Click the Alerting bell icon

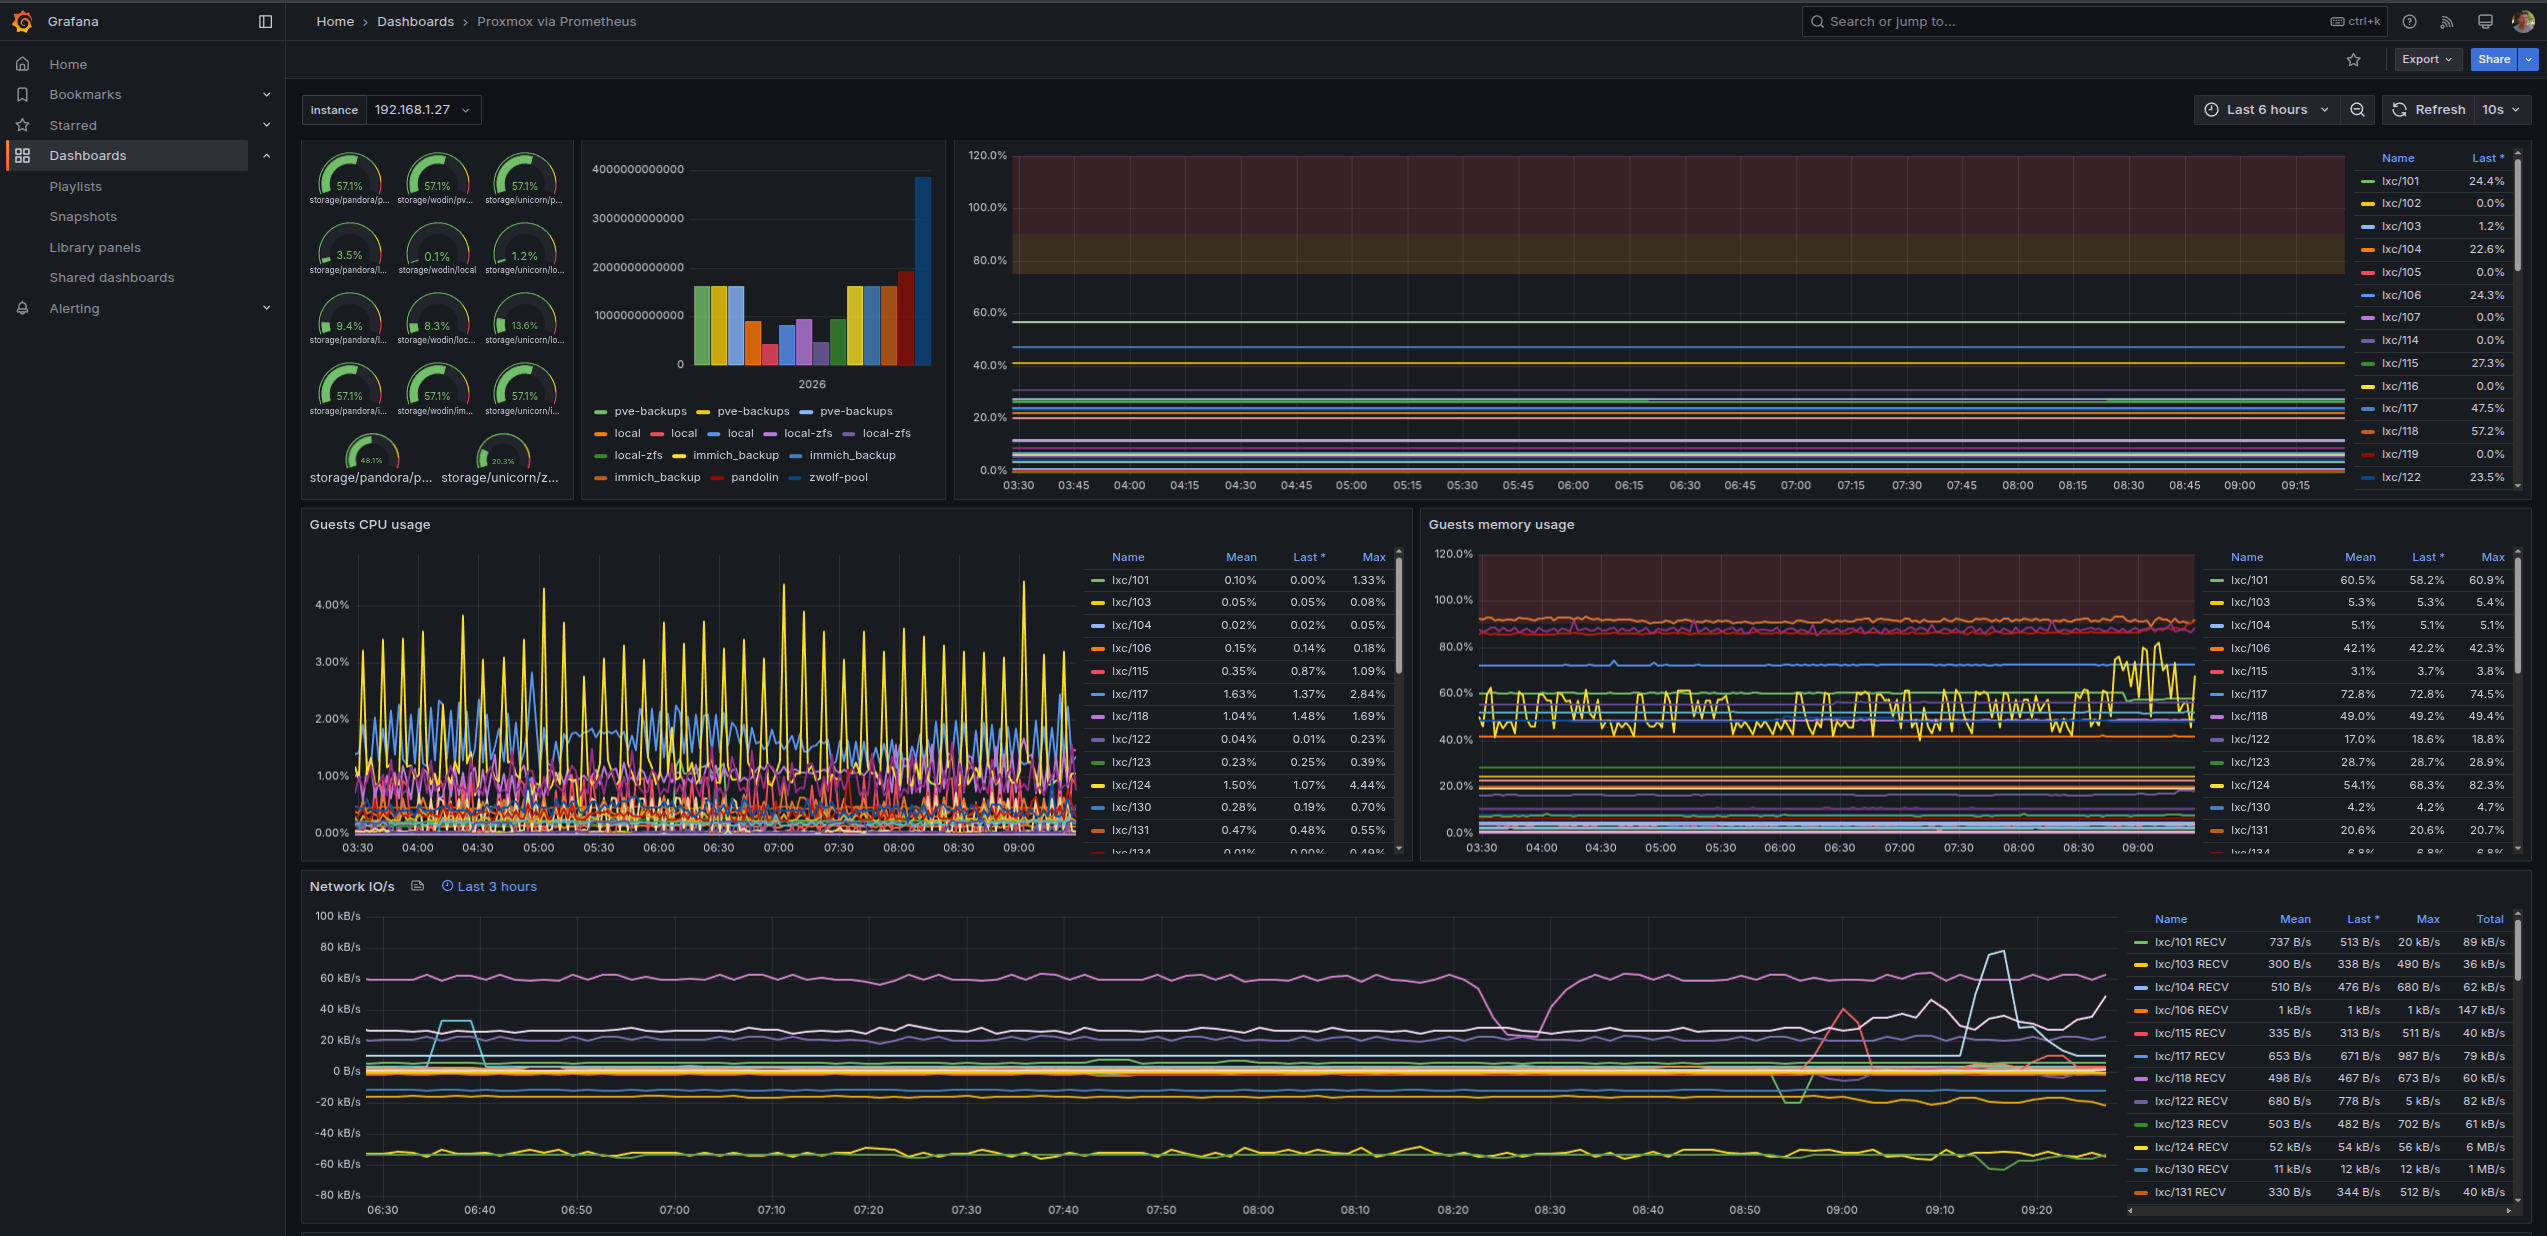[23, 308]
